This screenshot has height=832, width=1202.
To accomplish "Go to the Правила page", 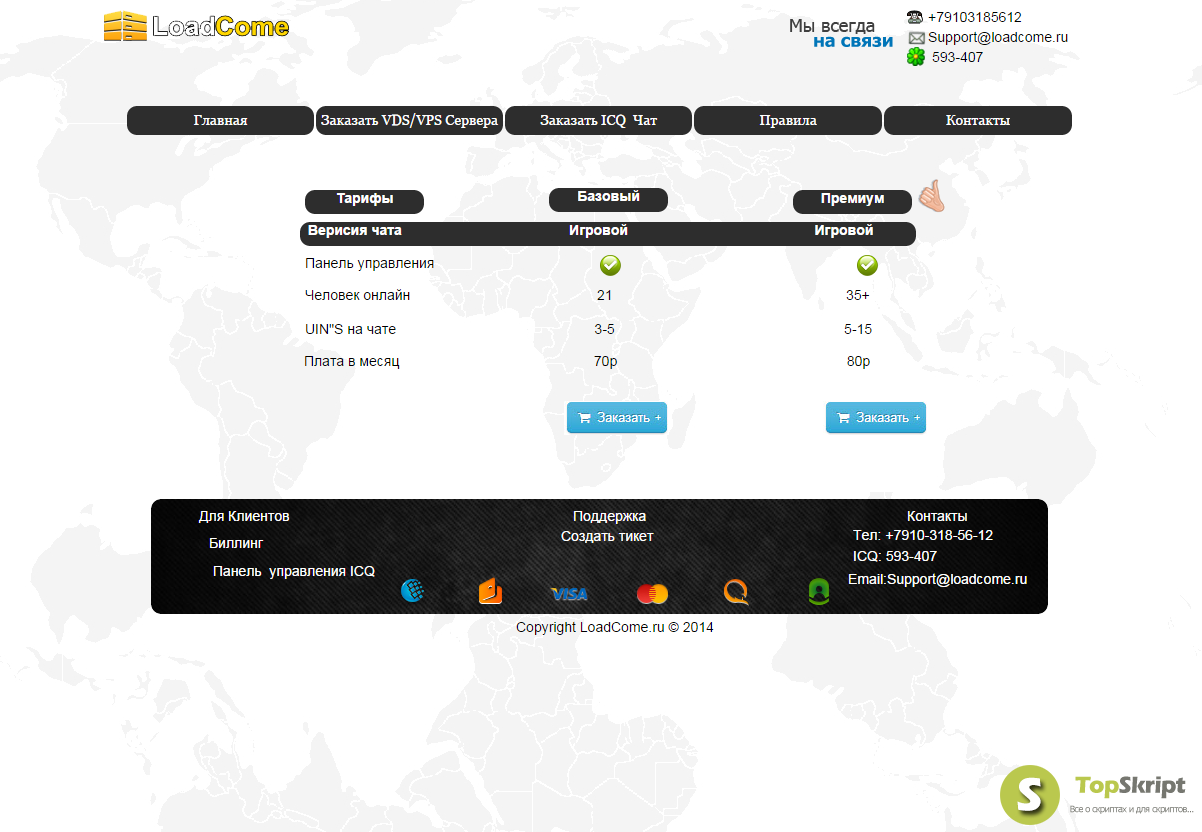I will pos(788,120).
